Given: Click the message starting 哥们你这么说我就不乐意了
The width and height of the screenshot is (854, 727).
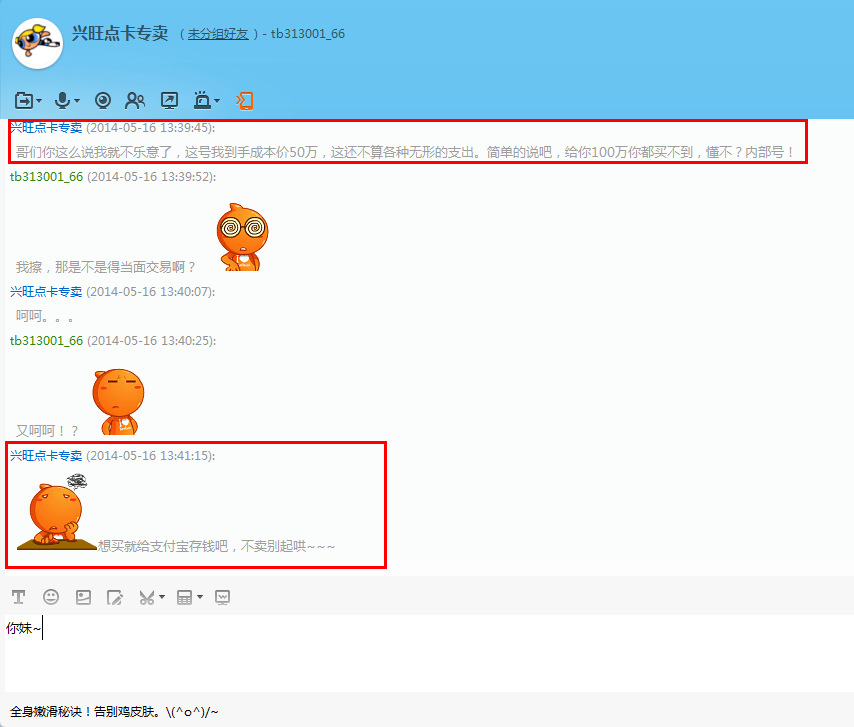Looking at the screenshot, I should point(405,152).
